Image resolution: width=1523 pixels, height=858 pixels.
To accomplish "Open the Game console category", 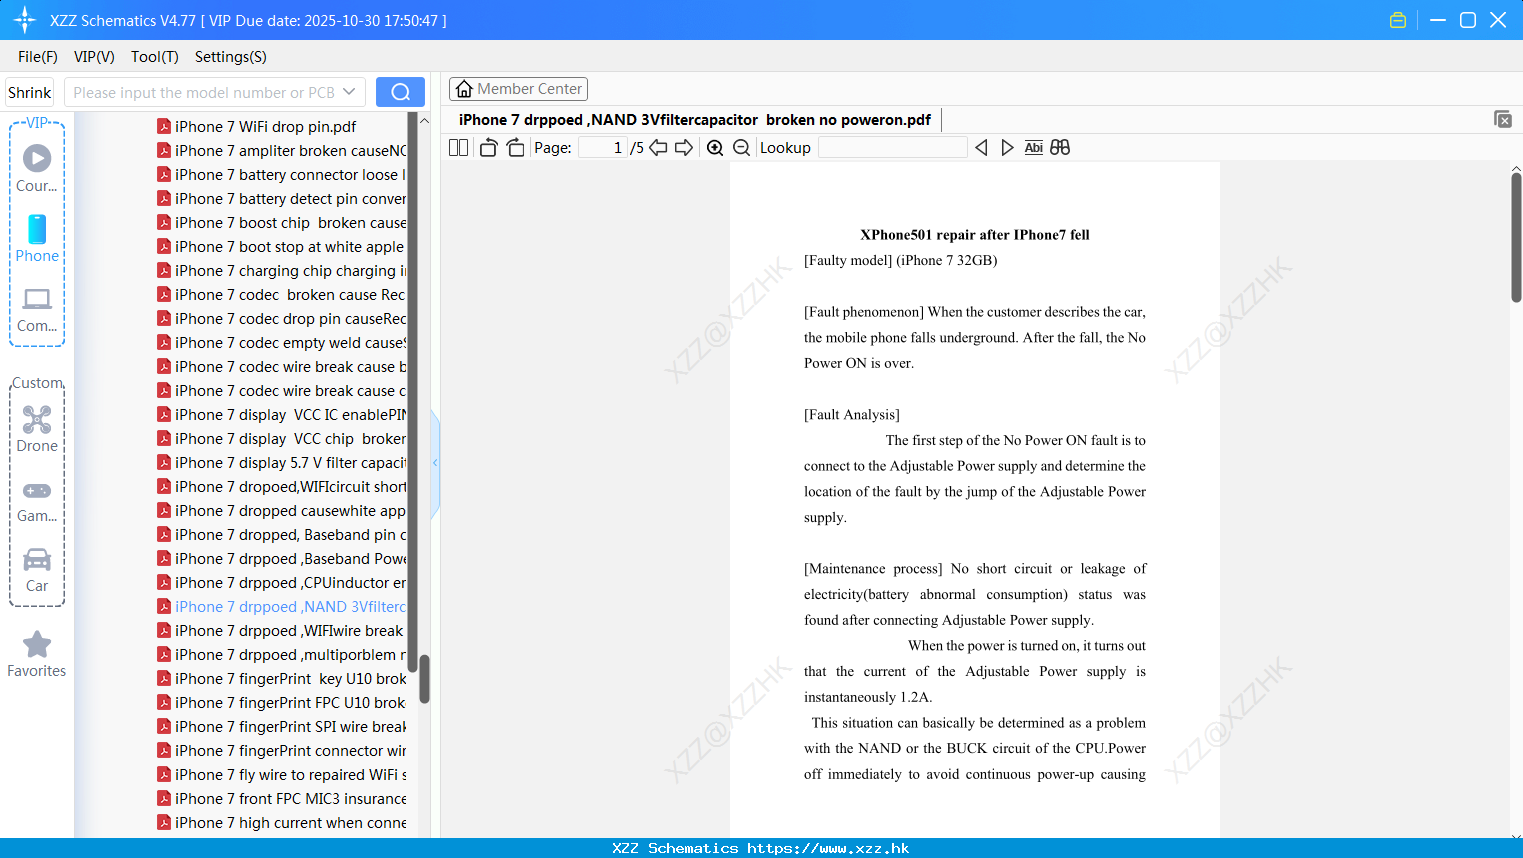I will pos(37,501).
